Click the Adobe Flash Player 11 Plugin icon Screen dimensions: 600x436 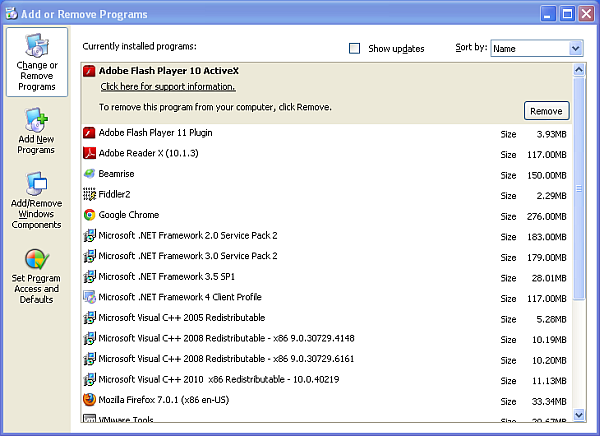89,133
